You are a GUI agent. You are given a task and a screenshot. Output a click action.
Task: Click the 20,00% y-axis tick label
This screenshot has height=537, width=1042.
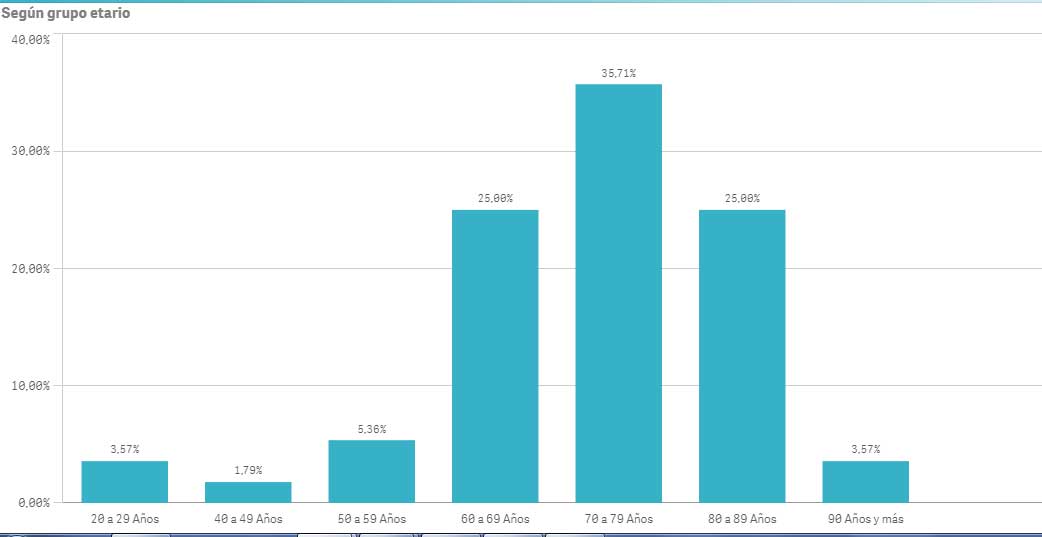click(31, 268)
